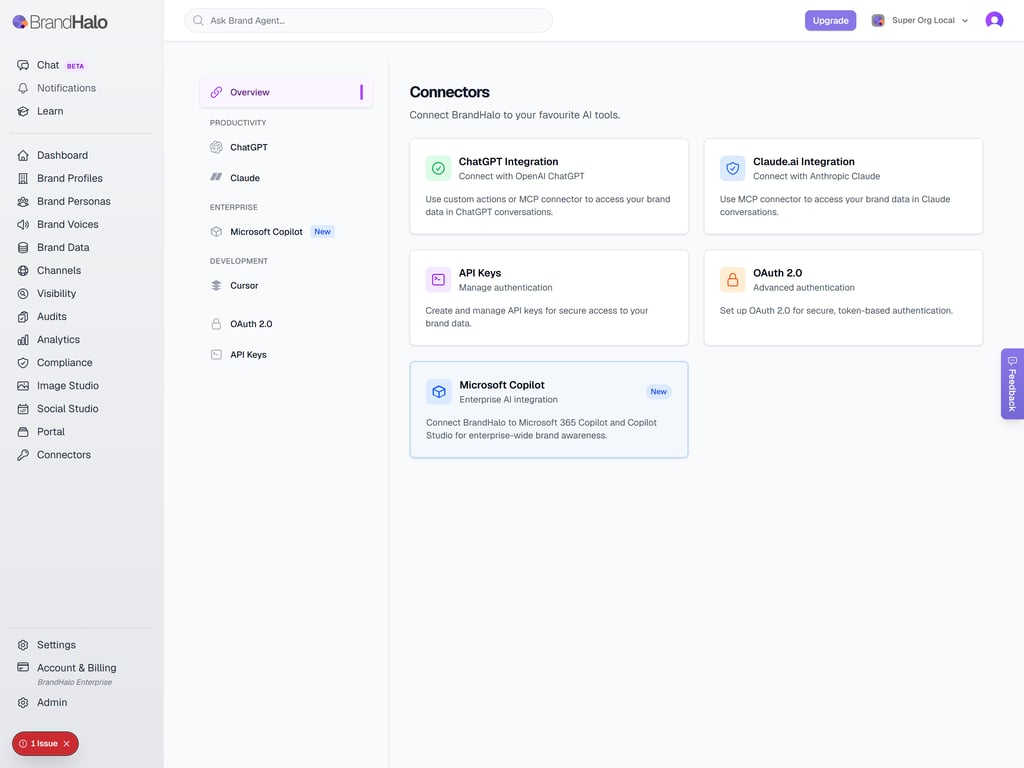Click the Upgrade button
Screen dimensions: 1024x768
pos(830,20)
